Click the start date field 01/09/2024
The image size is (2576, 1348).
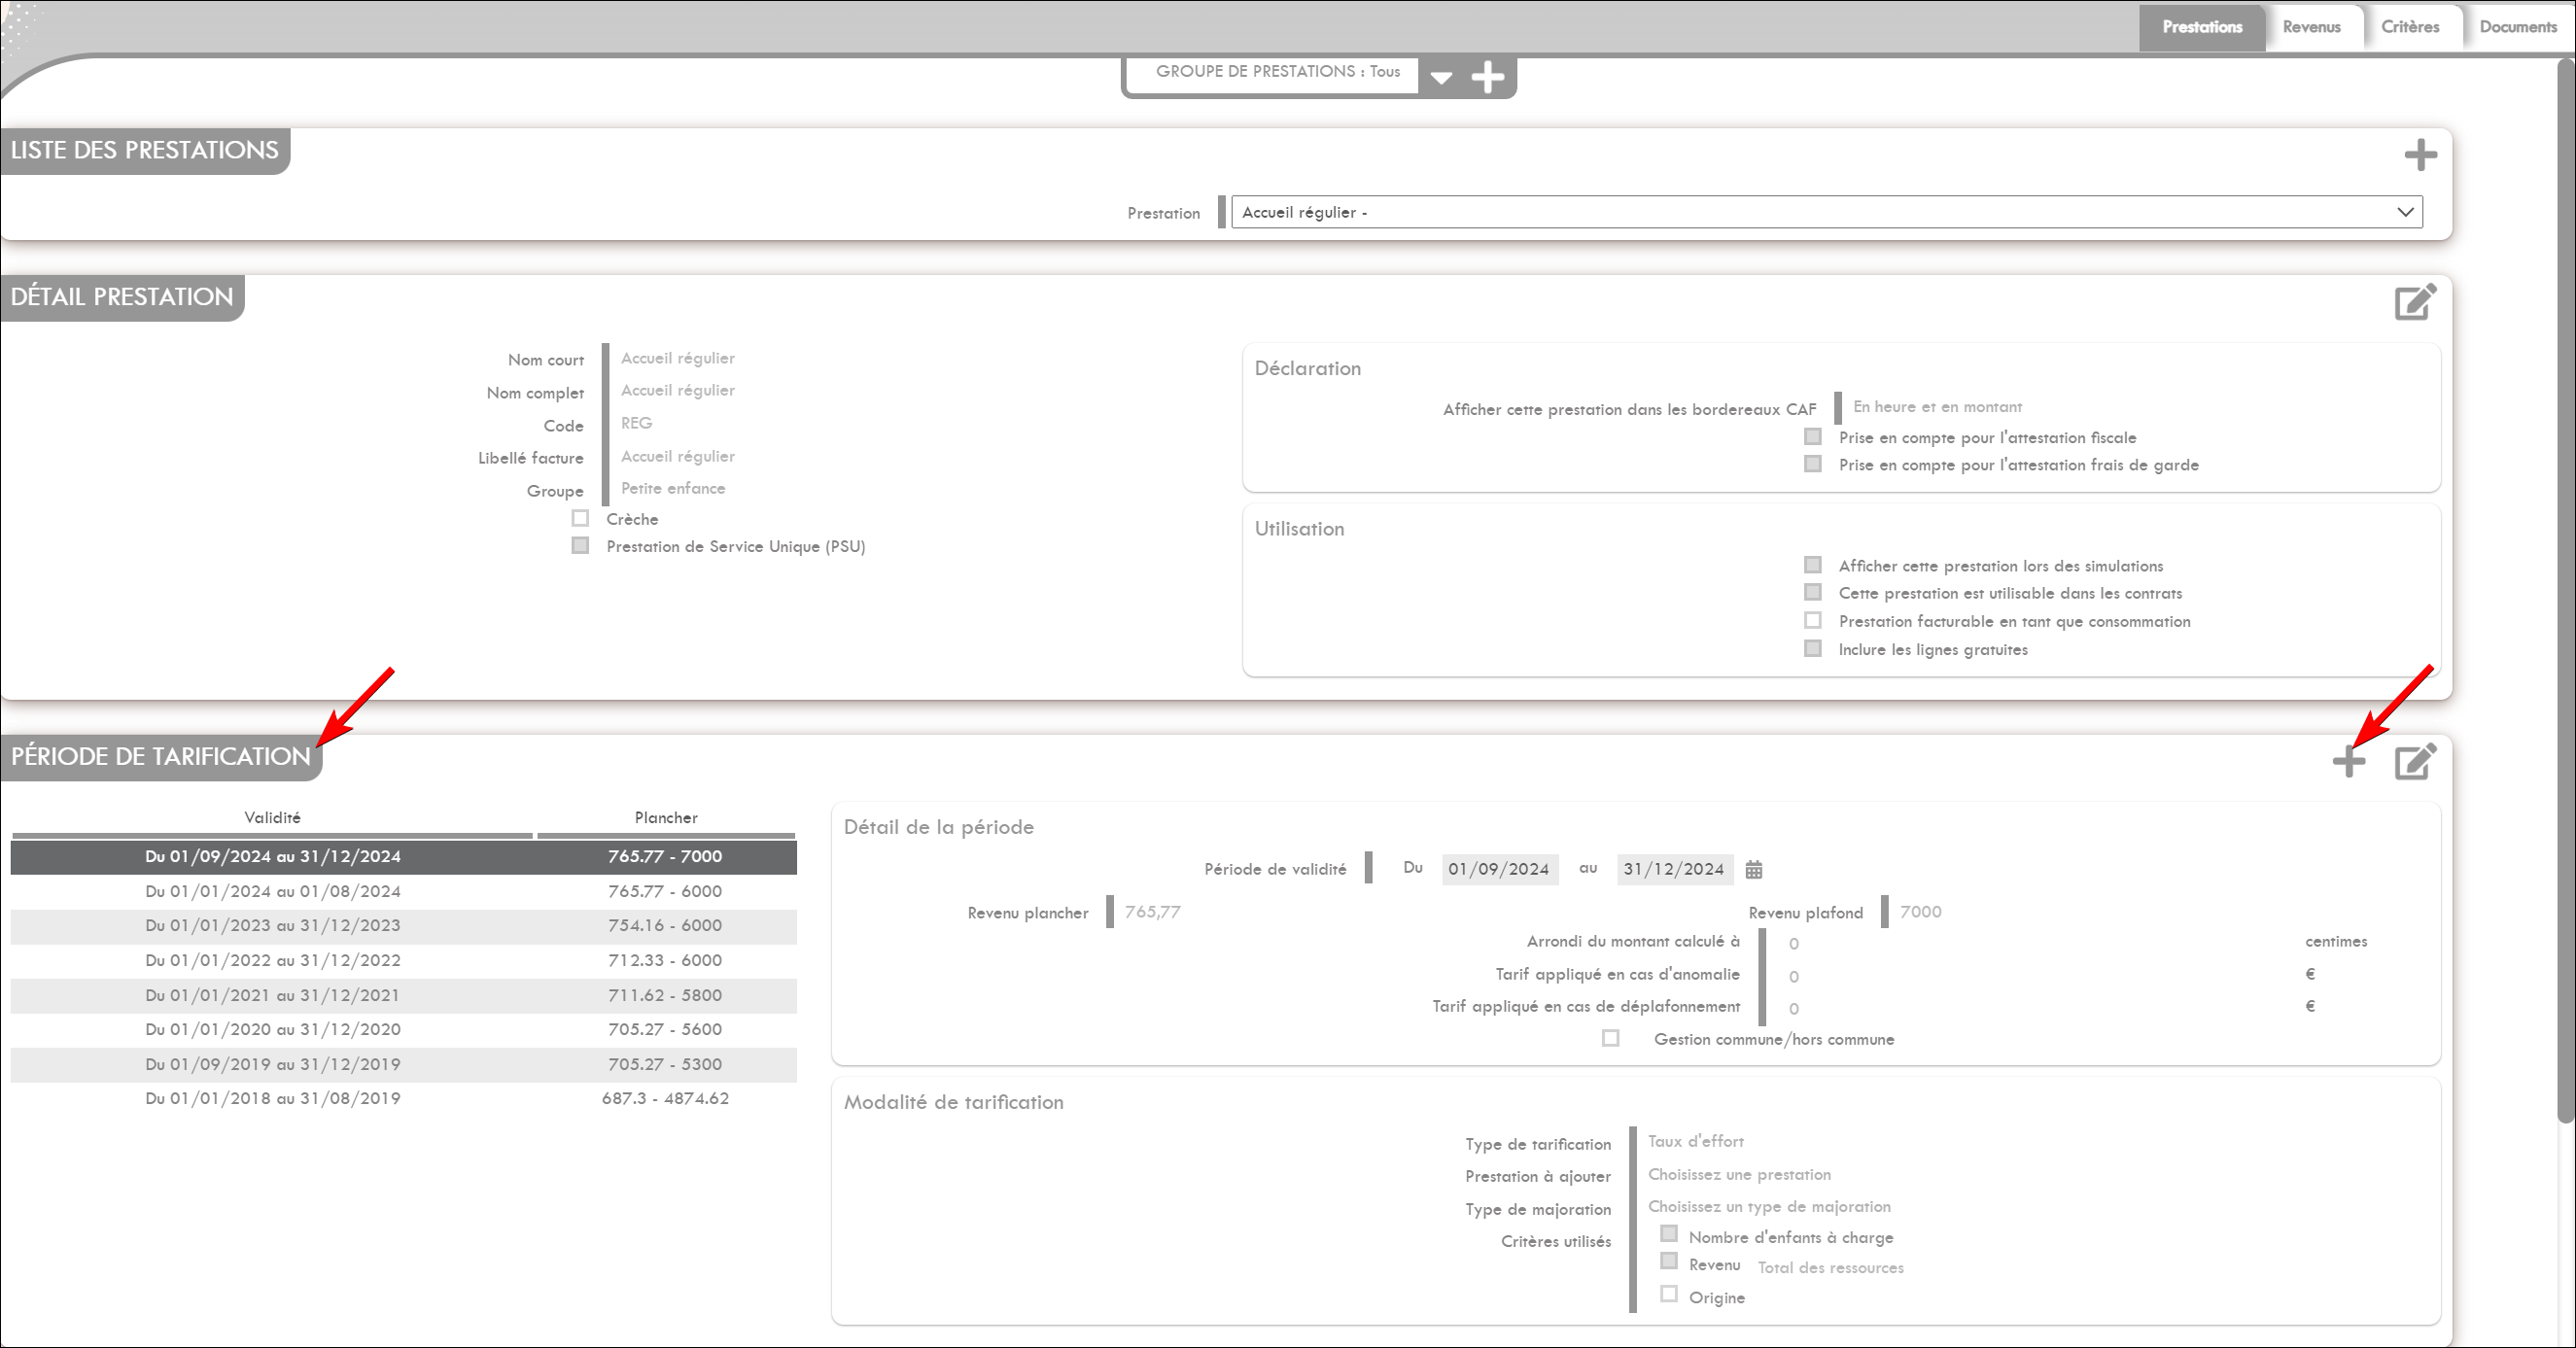[x=1498, y=869]
